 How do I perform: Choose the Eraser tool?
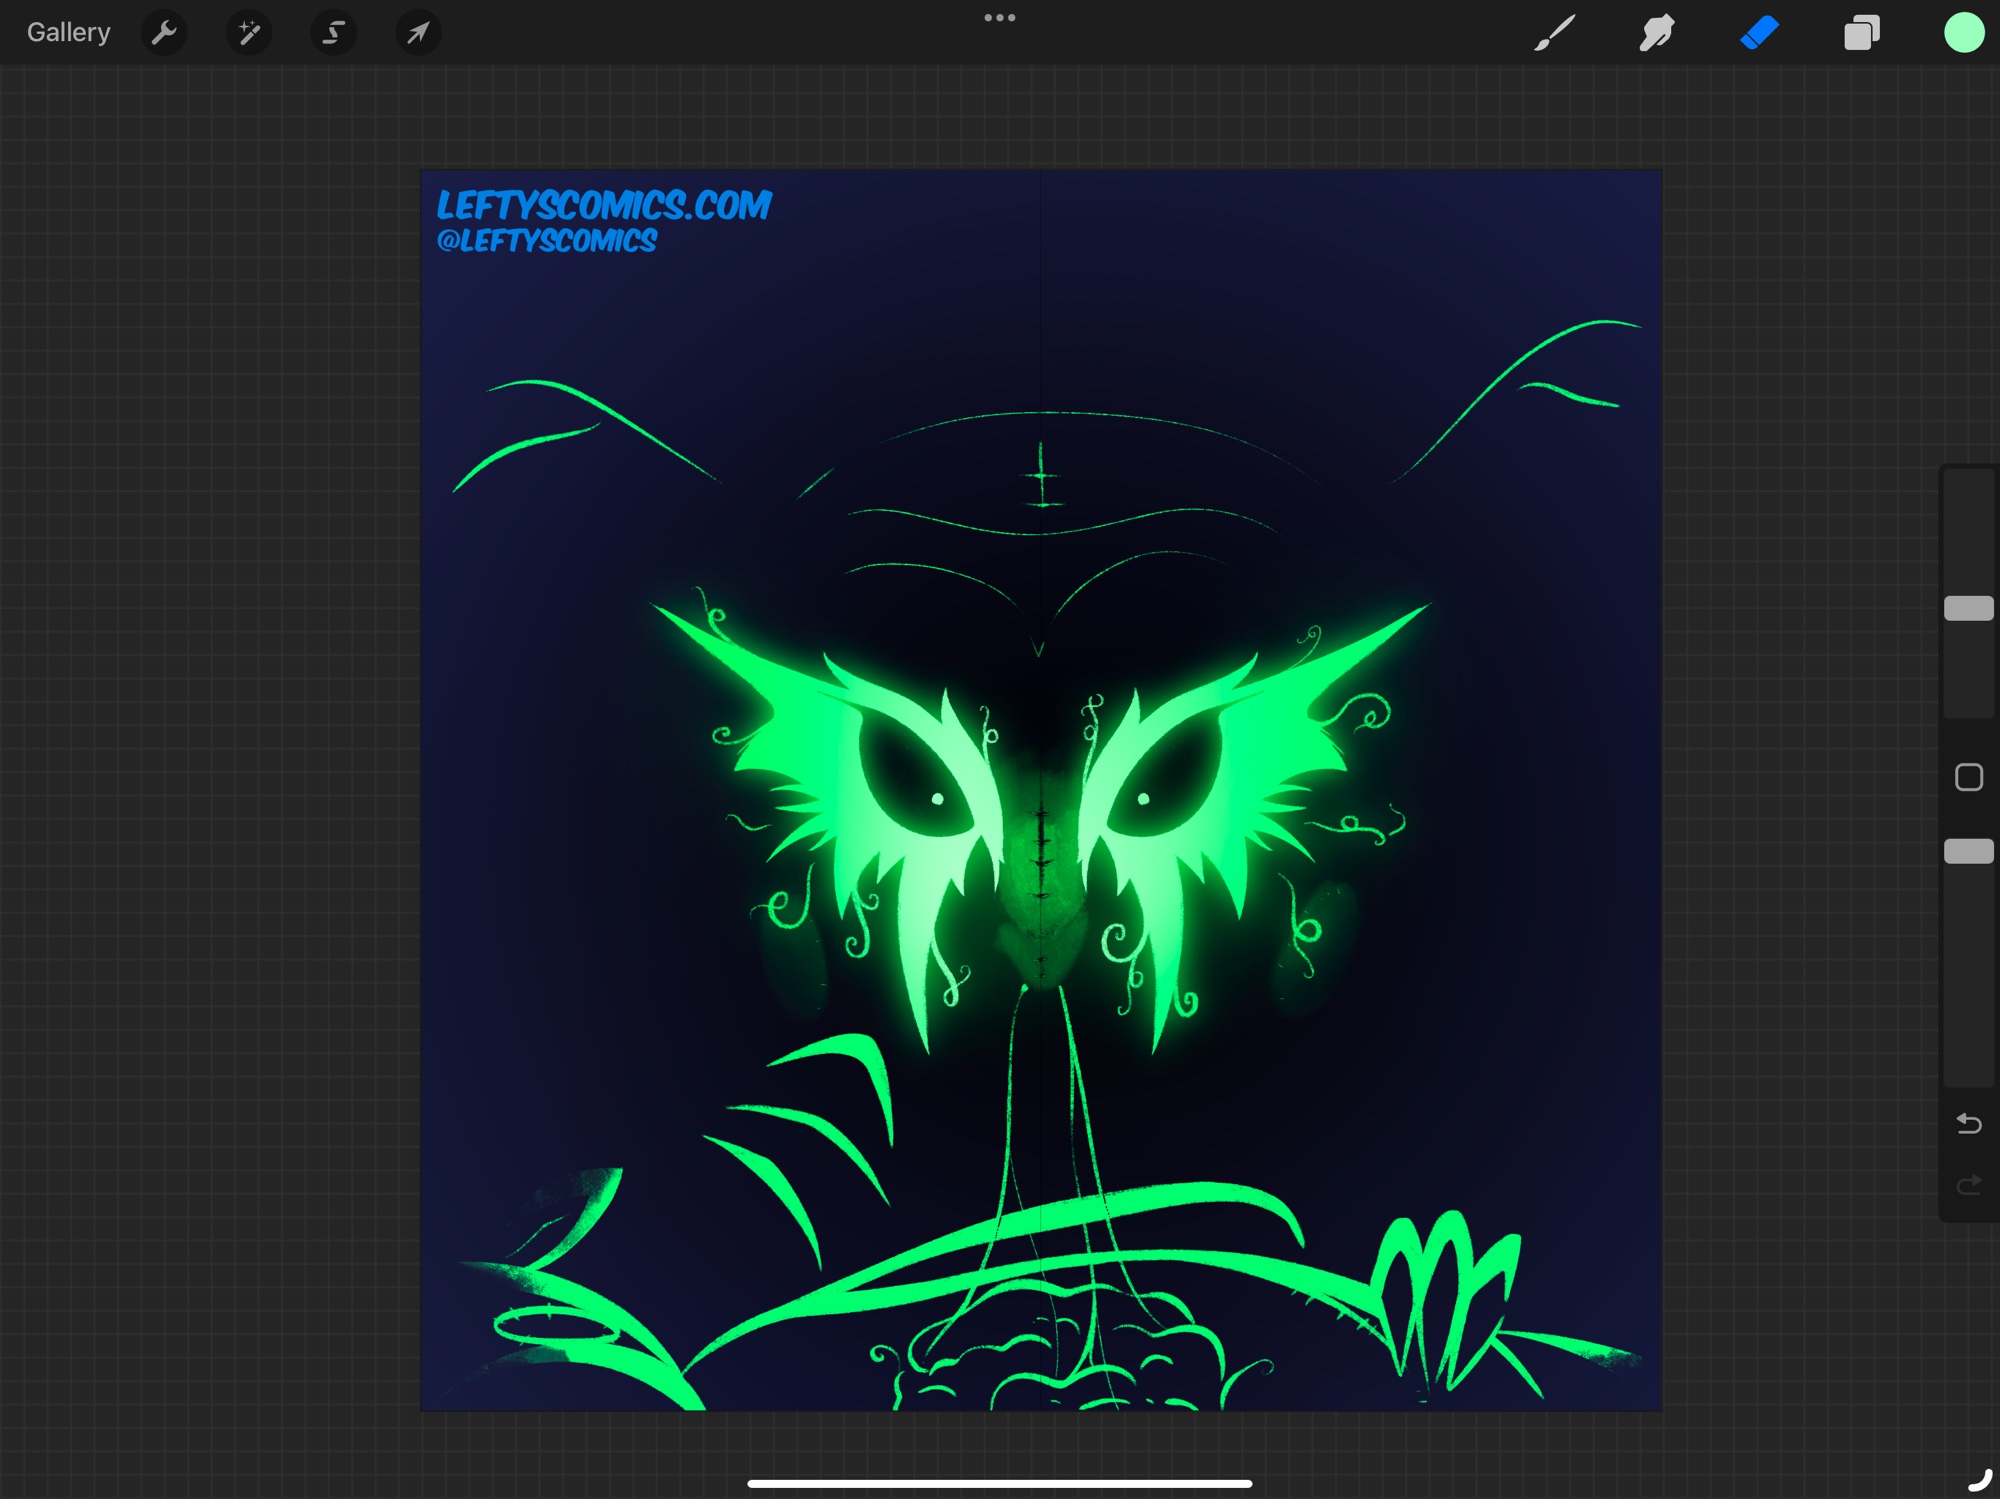[x=1759, y=33]
